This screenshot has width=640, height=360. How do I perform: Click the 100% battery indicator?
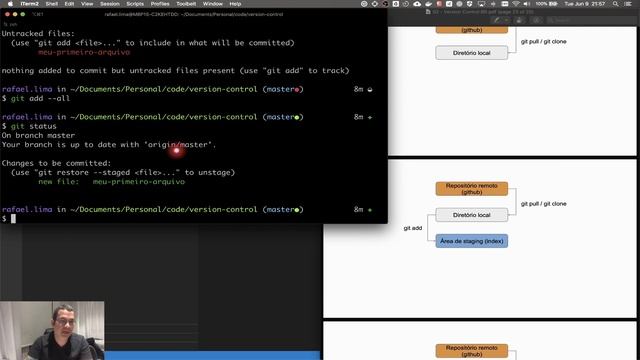point(547,4)
